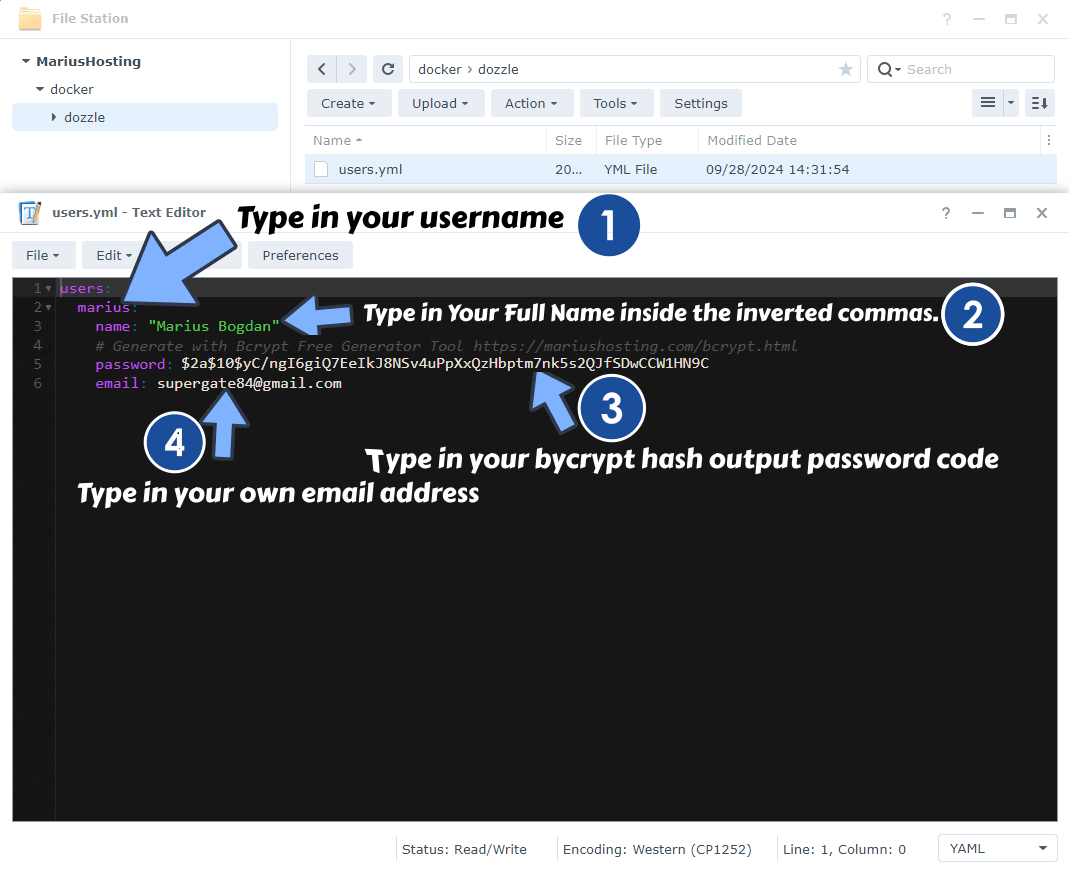This screenshot has width=1069, height=871.
Task: Open the YAML language dropdown
Action: pyautogui.click(x=997, y=849)
